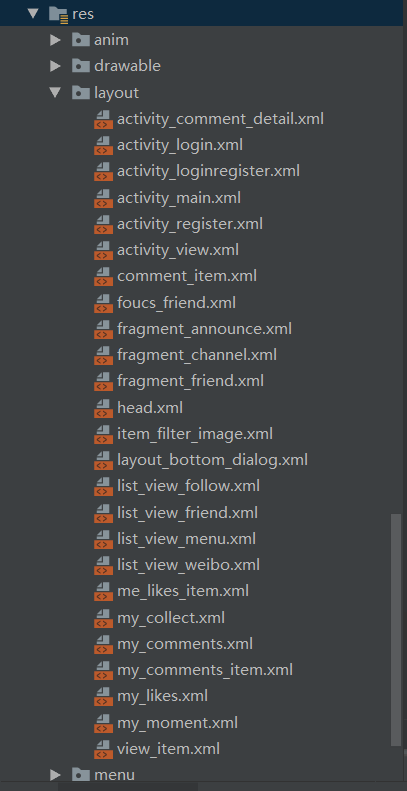Expand the anim folder arrow

(55, 40)
